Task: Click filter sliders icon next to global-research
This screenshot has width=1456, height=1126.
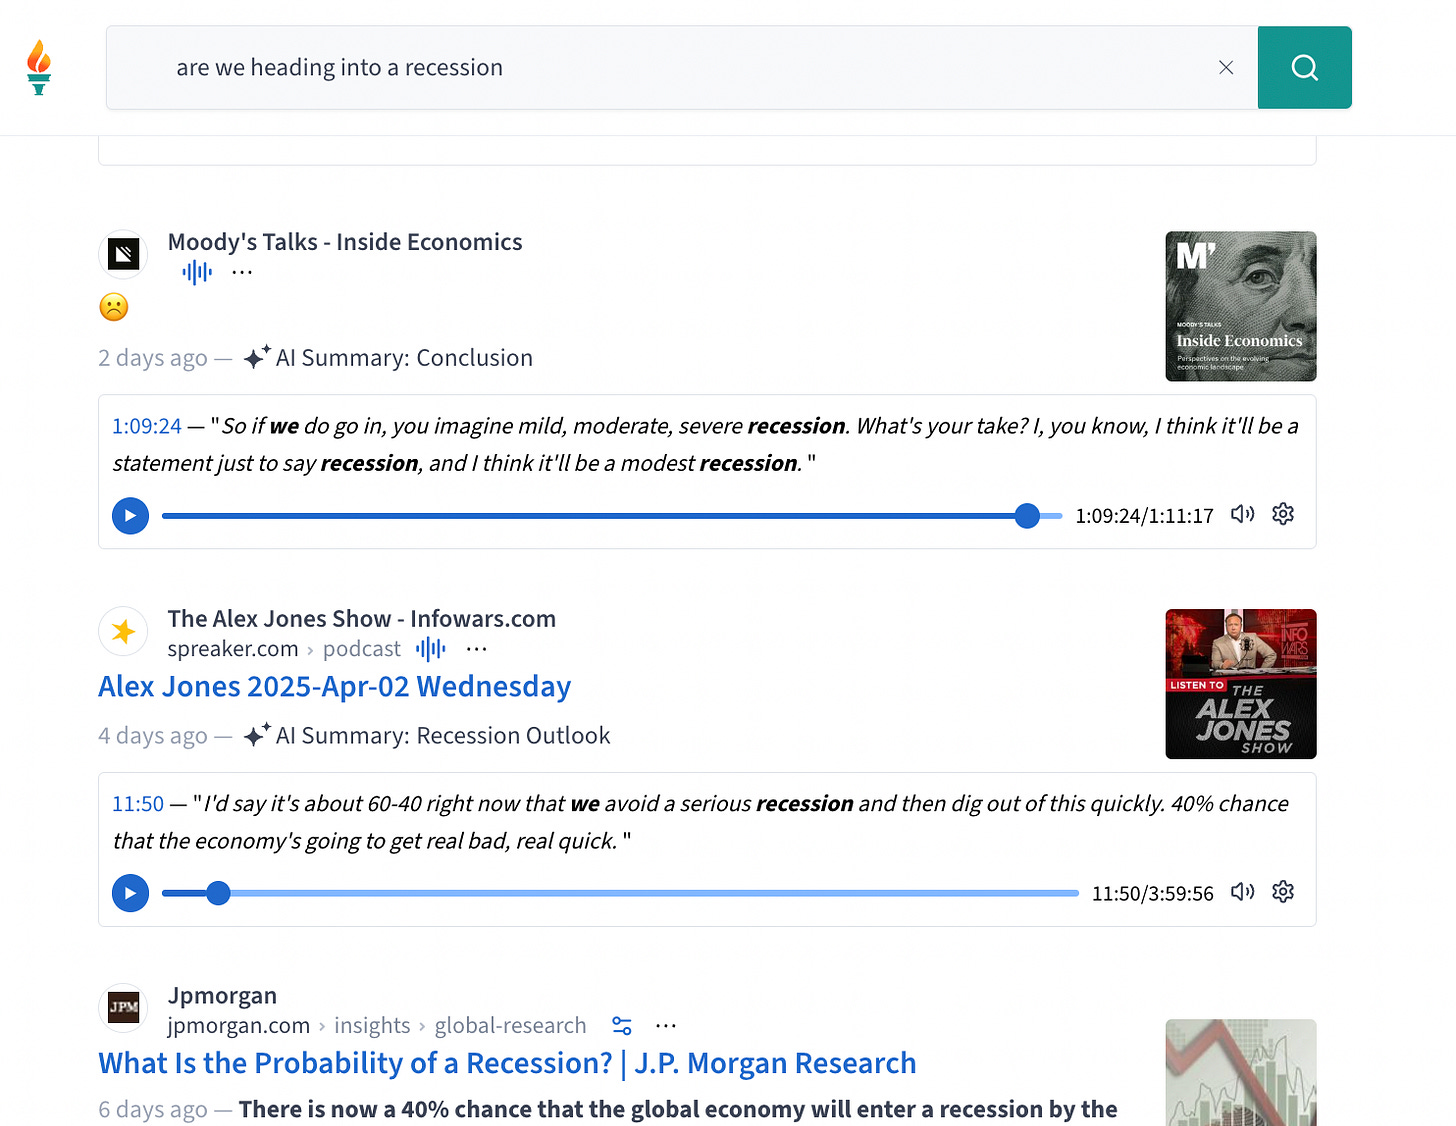Action: pyautogui.click(x=622, y=1026)
